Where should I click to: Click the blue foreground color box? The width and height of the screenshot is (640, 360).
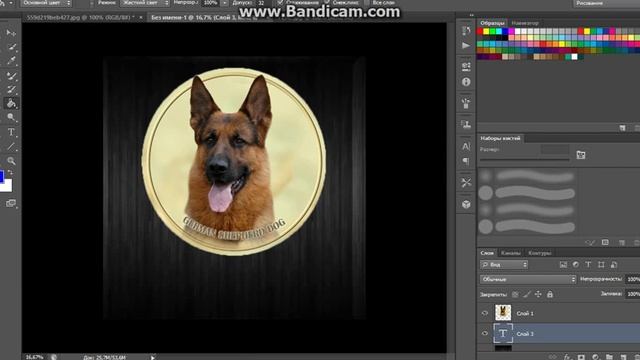[1, 176]
